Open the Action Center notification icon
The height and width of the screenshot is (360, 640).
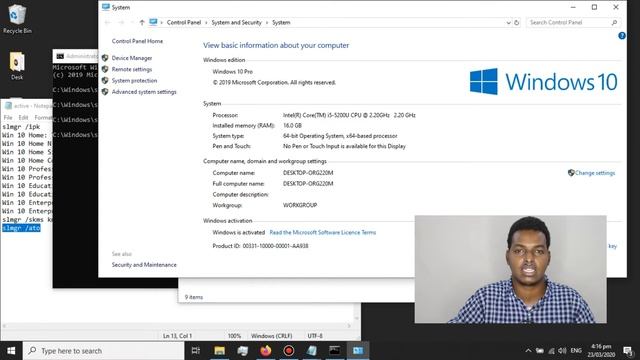coord(628,351)
